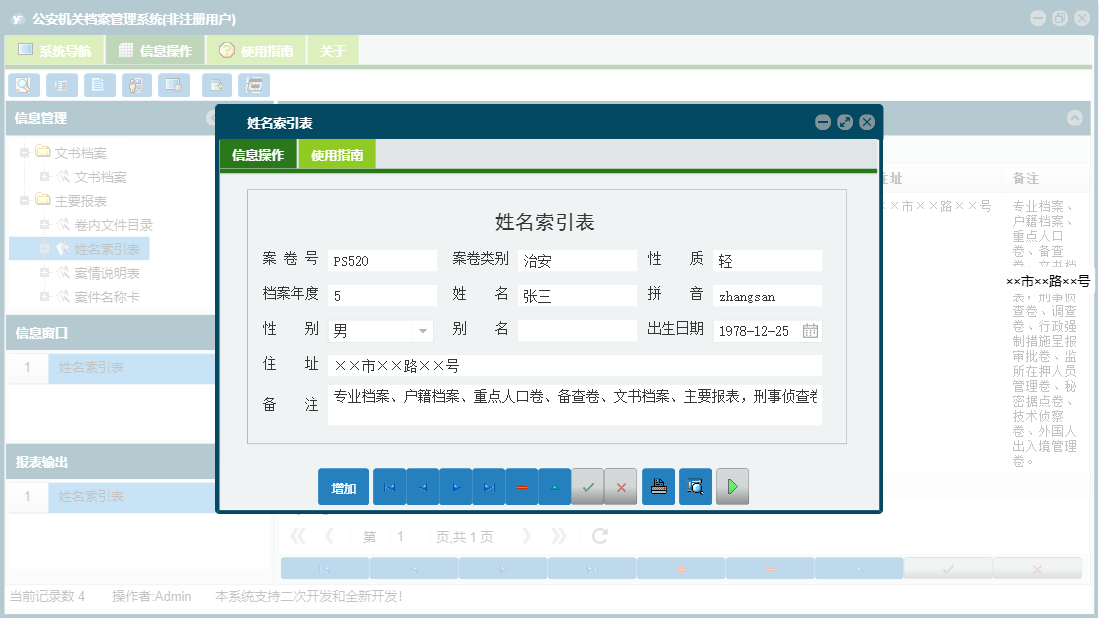Confirm changes with the green checkmark button
This screenshot has height=618, width=1099.
coord(588,487)
